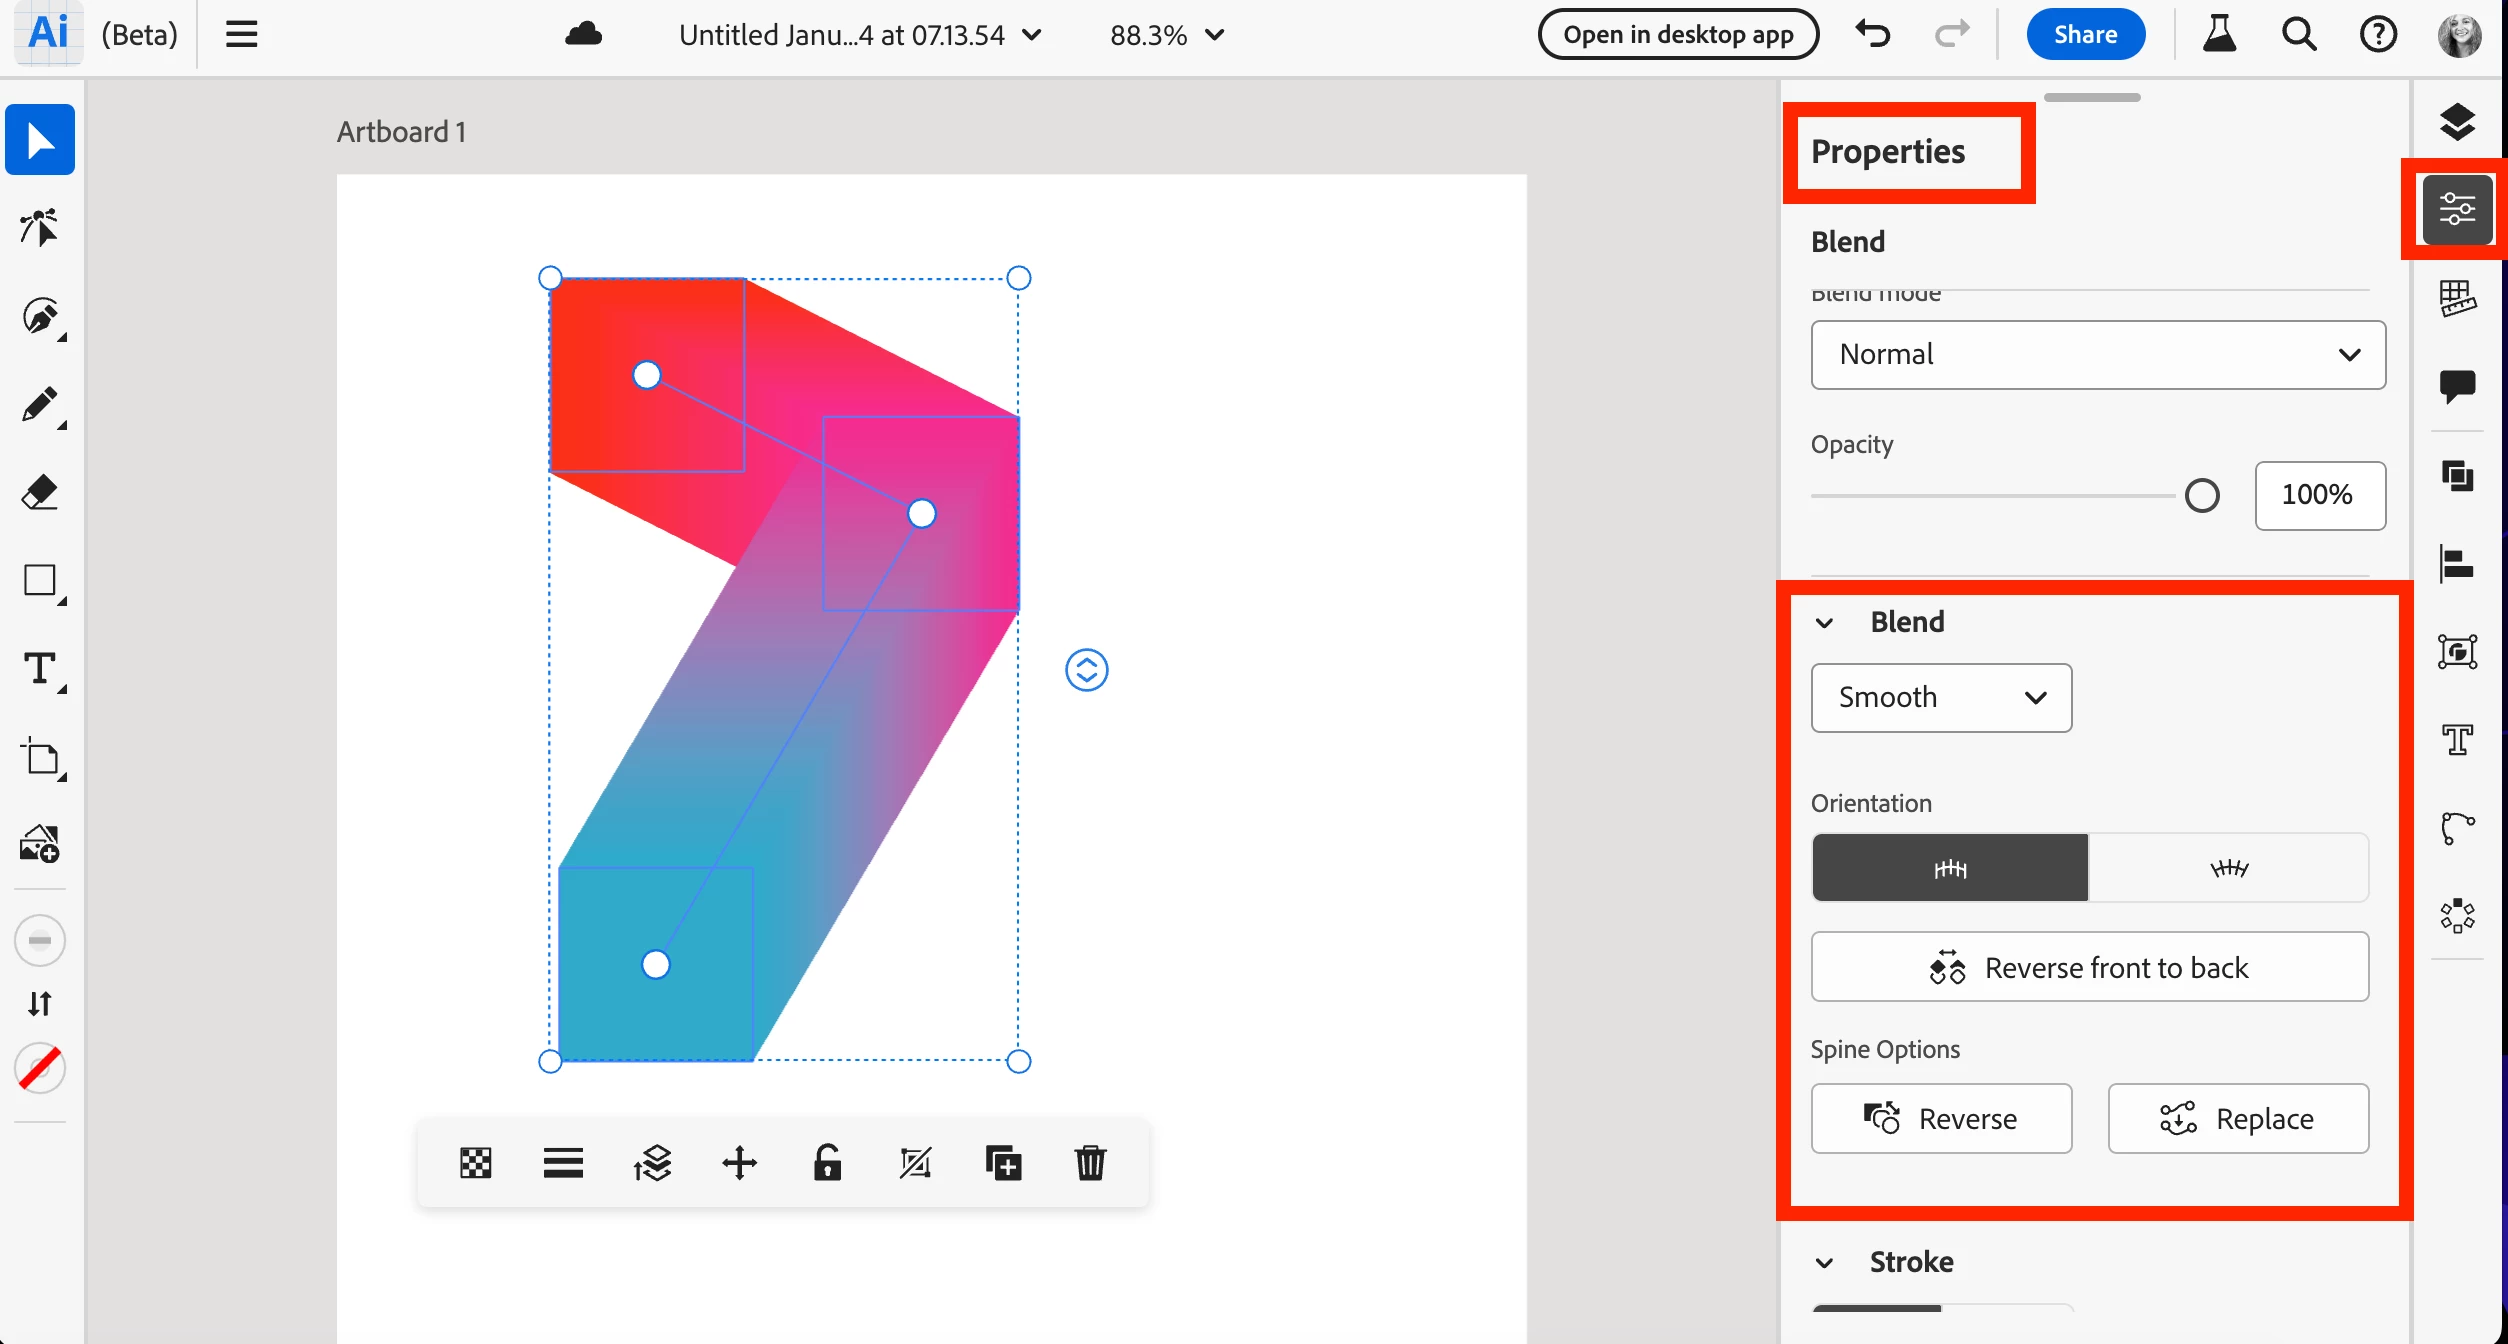Open the Smooth blend type dropdown
This screenshot has width=2508, height=1344.
click(x=1941, y=698)
